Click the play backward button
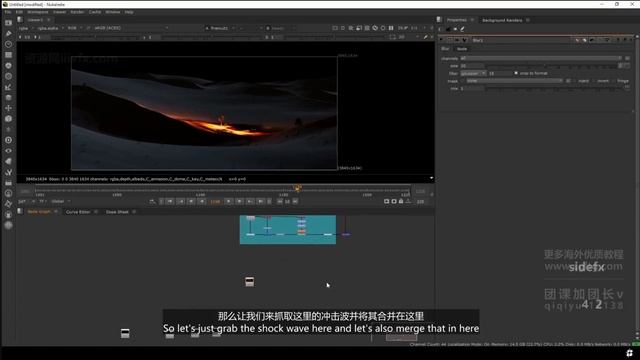The height and width of the screenshot is (360, 640). (202, 201)
